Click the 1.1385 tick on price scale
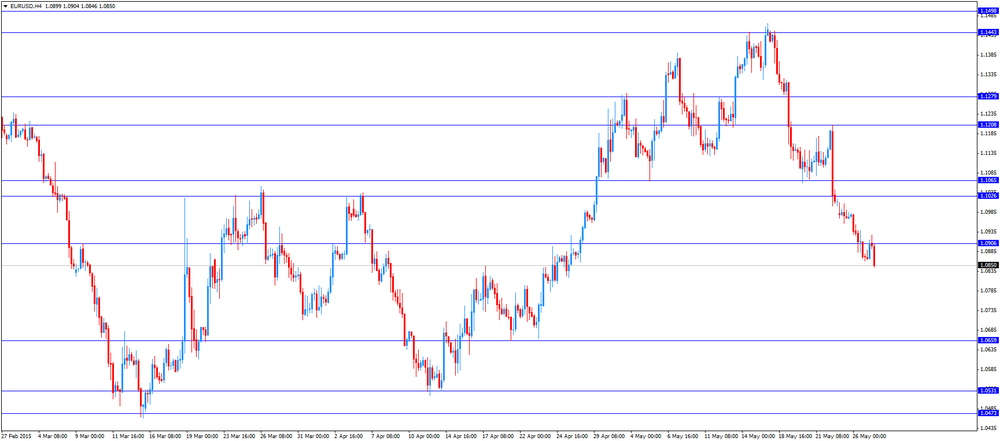Viewport: 1000px width, 441px height. [988, 54]
